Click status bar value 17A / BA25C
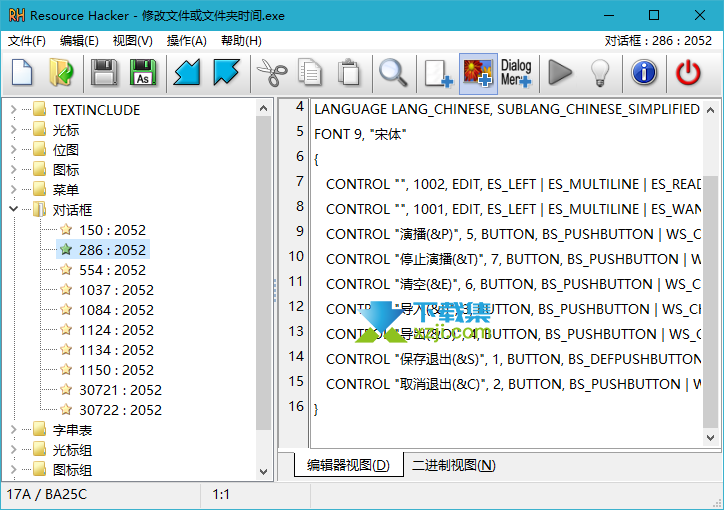The width and height of the screenshot is (724, 510). (47, 494)
